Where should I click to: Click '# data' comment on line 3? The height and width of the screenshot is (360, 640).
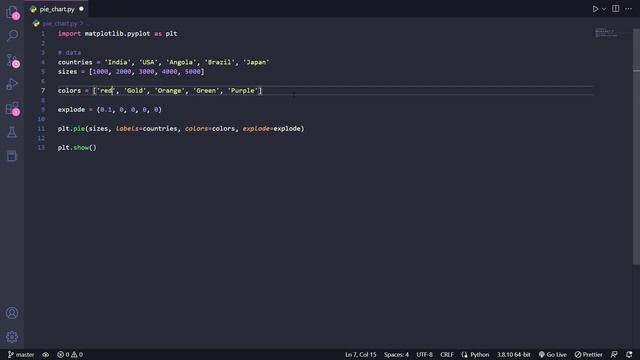[x=69, y=53]
